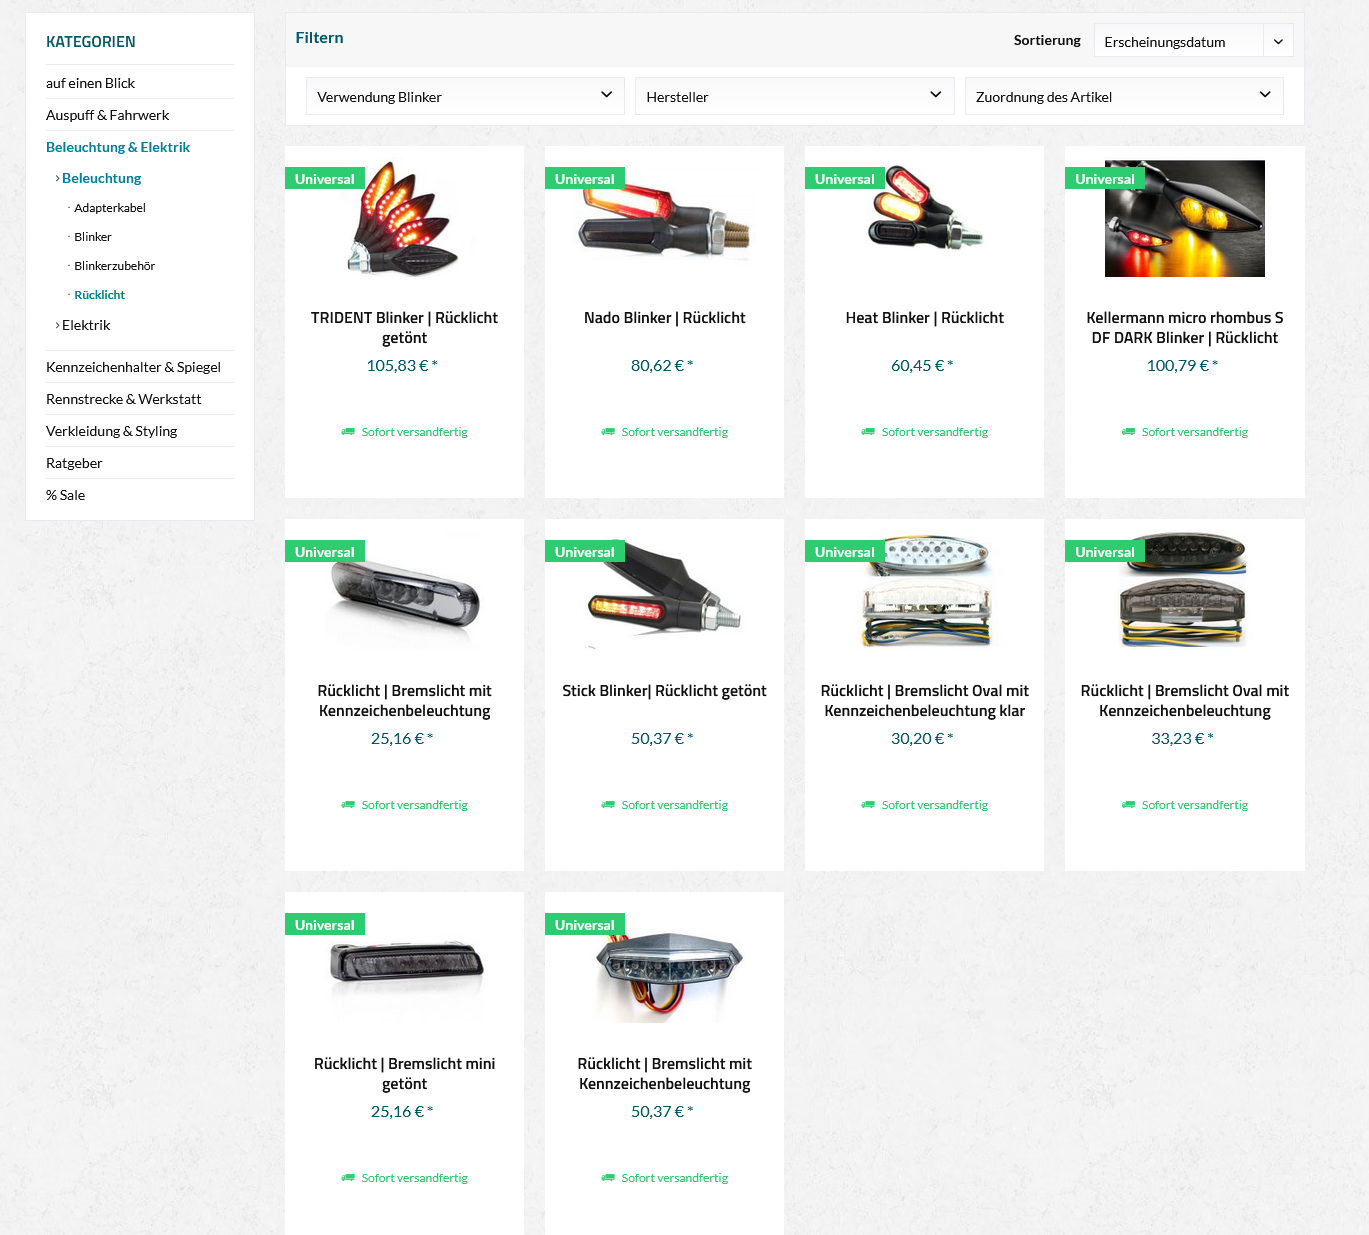Click Universal badge on Heat Blinker card
This screenshot has width=1369, height=1235.
point(844,179)
